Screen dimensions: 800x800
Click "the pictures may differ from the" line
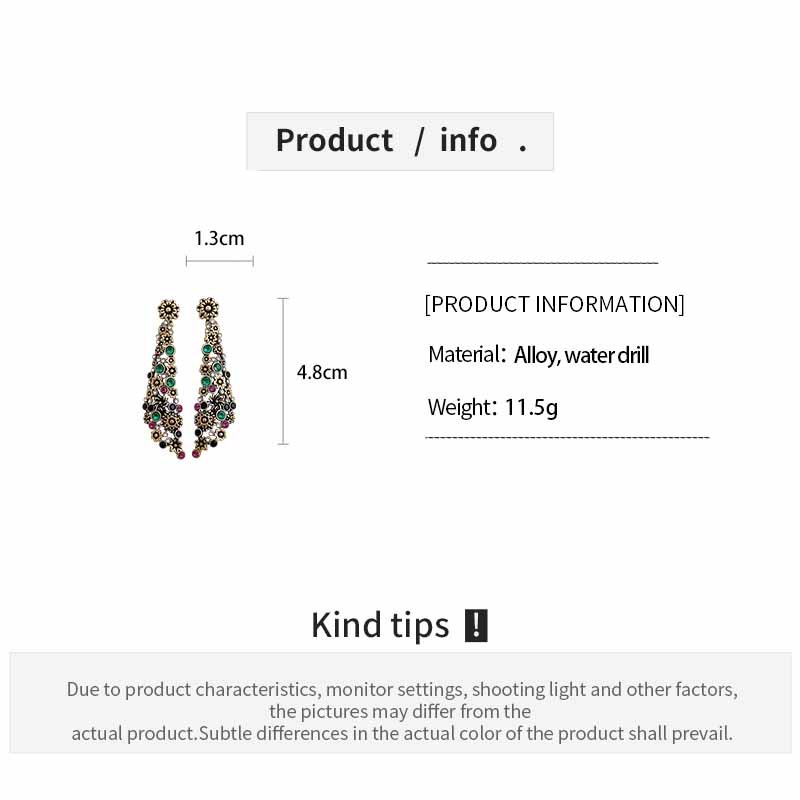coord(400,711)
